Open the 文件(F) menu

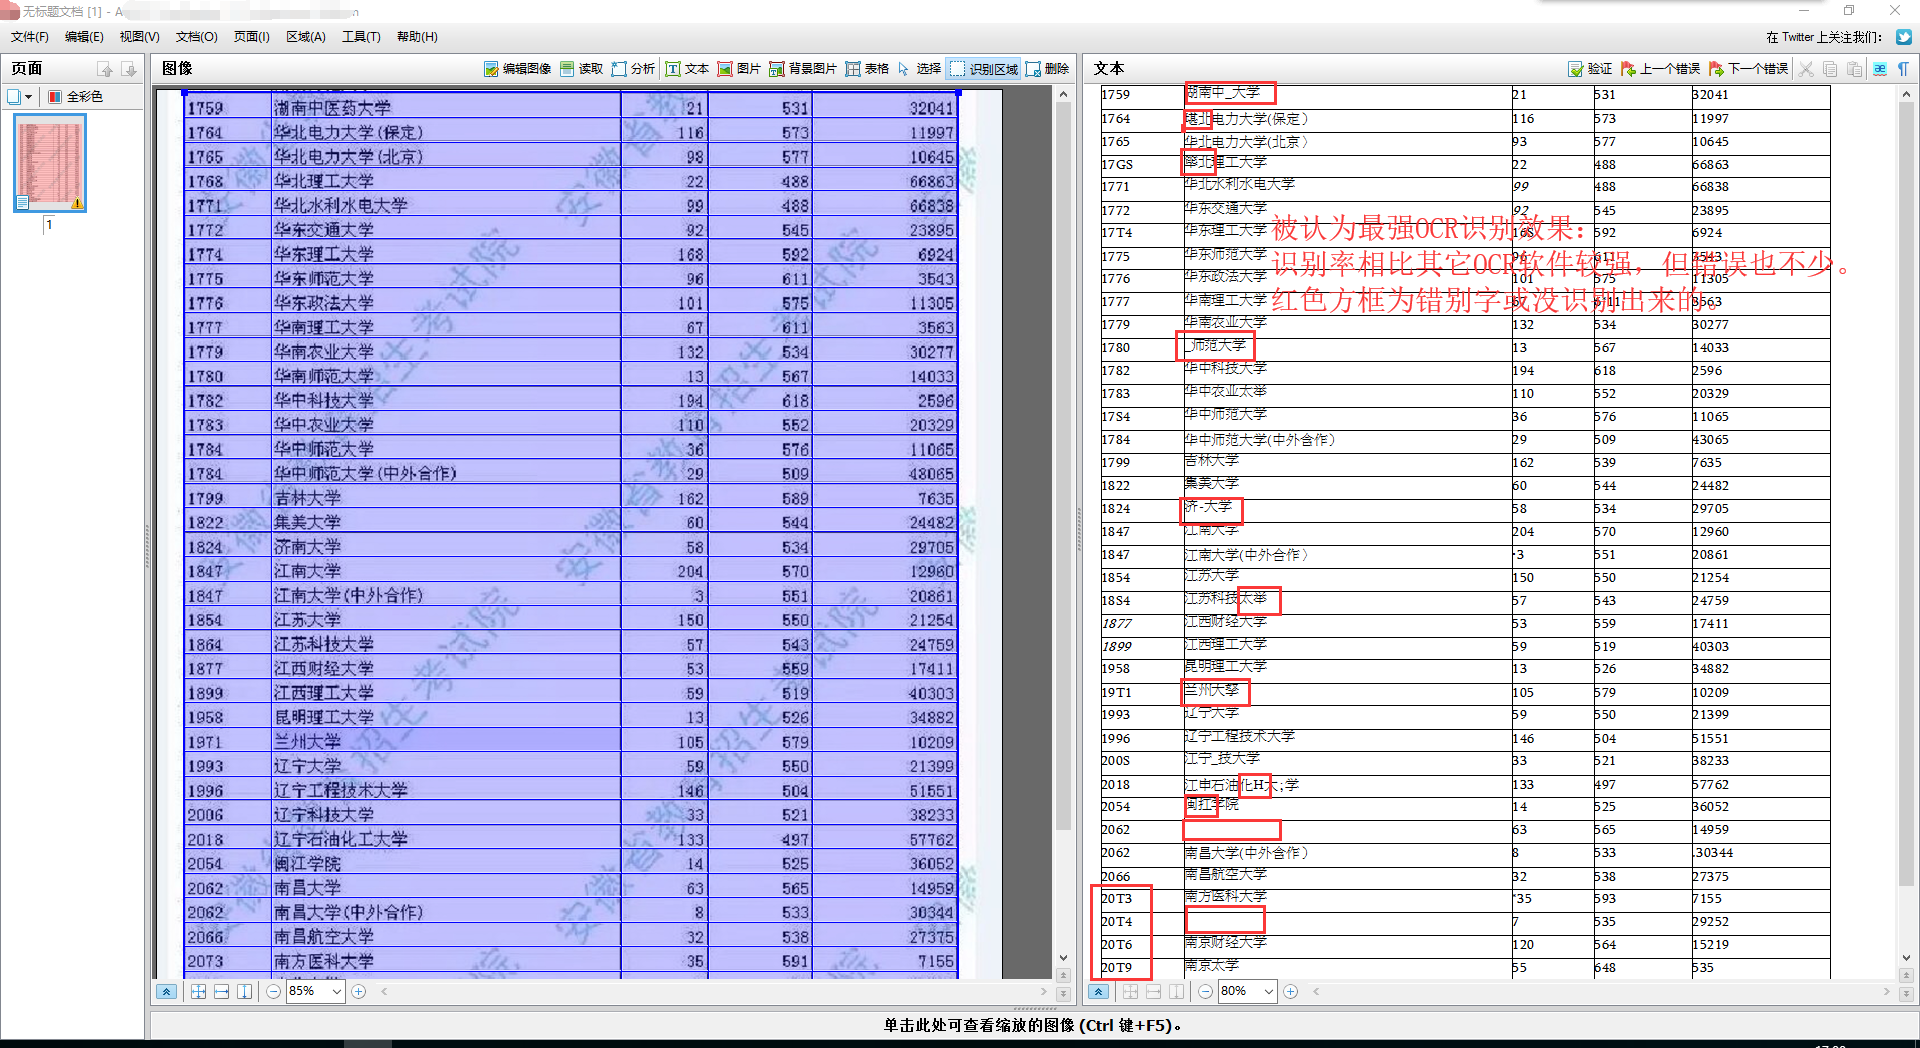click(29, 37)
